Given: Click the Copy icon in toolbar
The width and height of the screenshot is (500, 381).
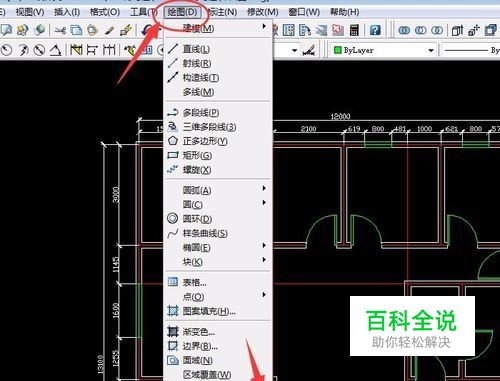Looking at the screenshot, I should point(76,30).
